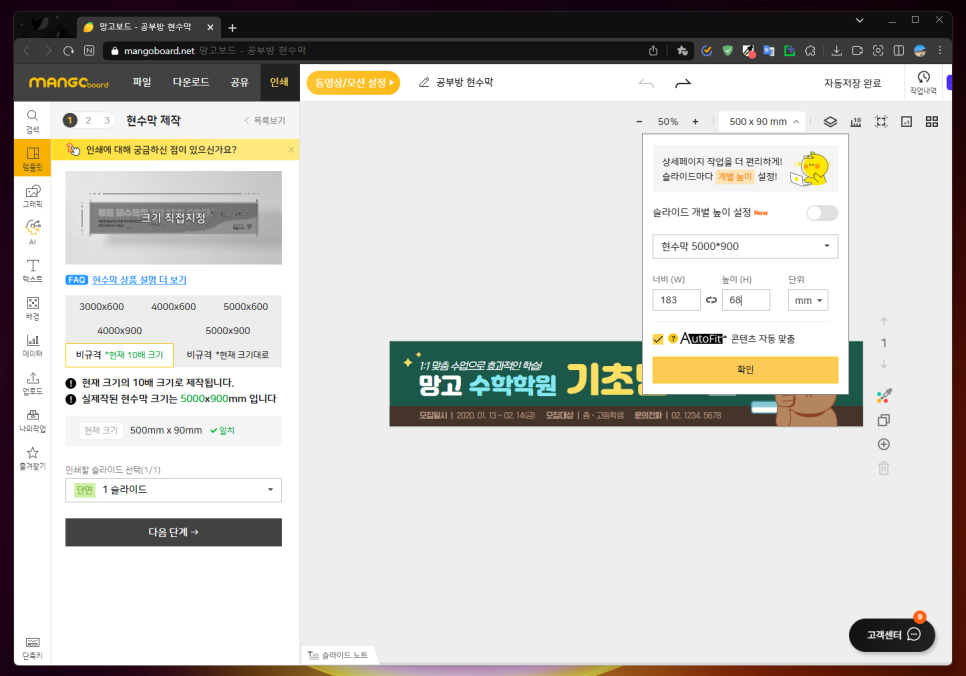Click the 다음 단계 button
Screen dimensions: 966x676
[x=173, y=532]
